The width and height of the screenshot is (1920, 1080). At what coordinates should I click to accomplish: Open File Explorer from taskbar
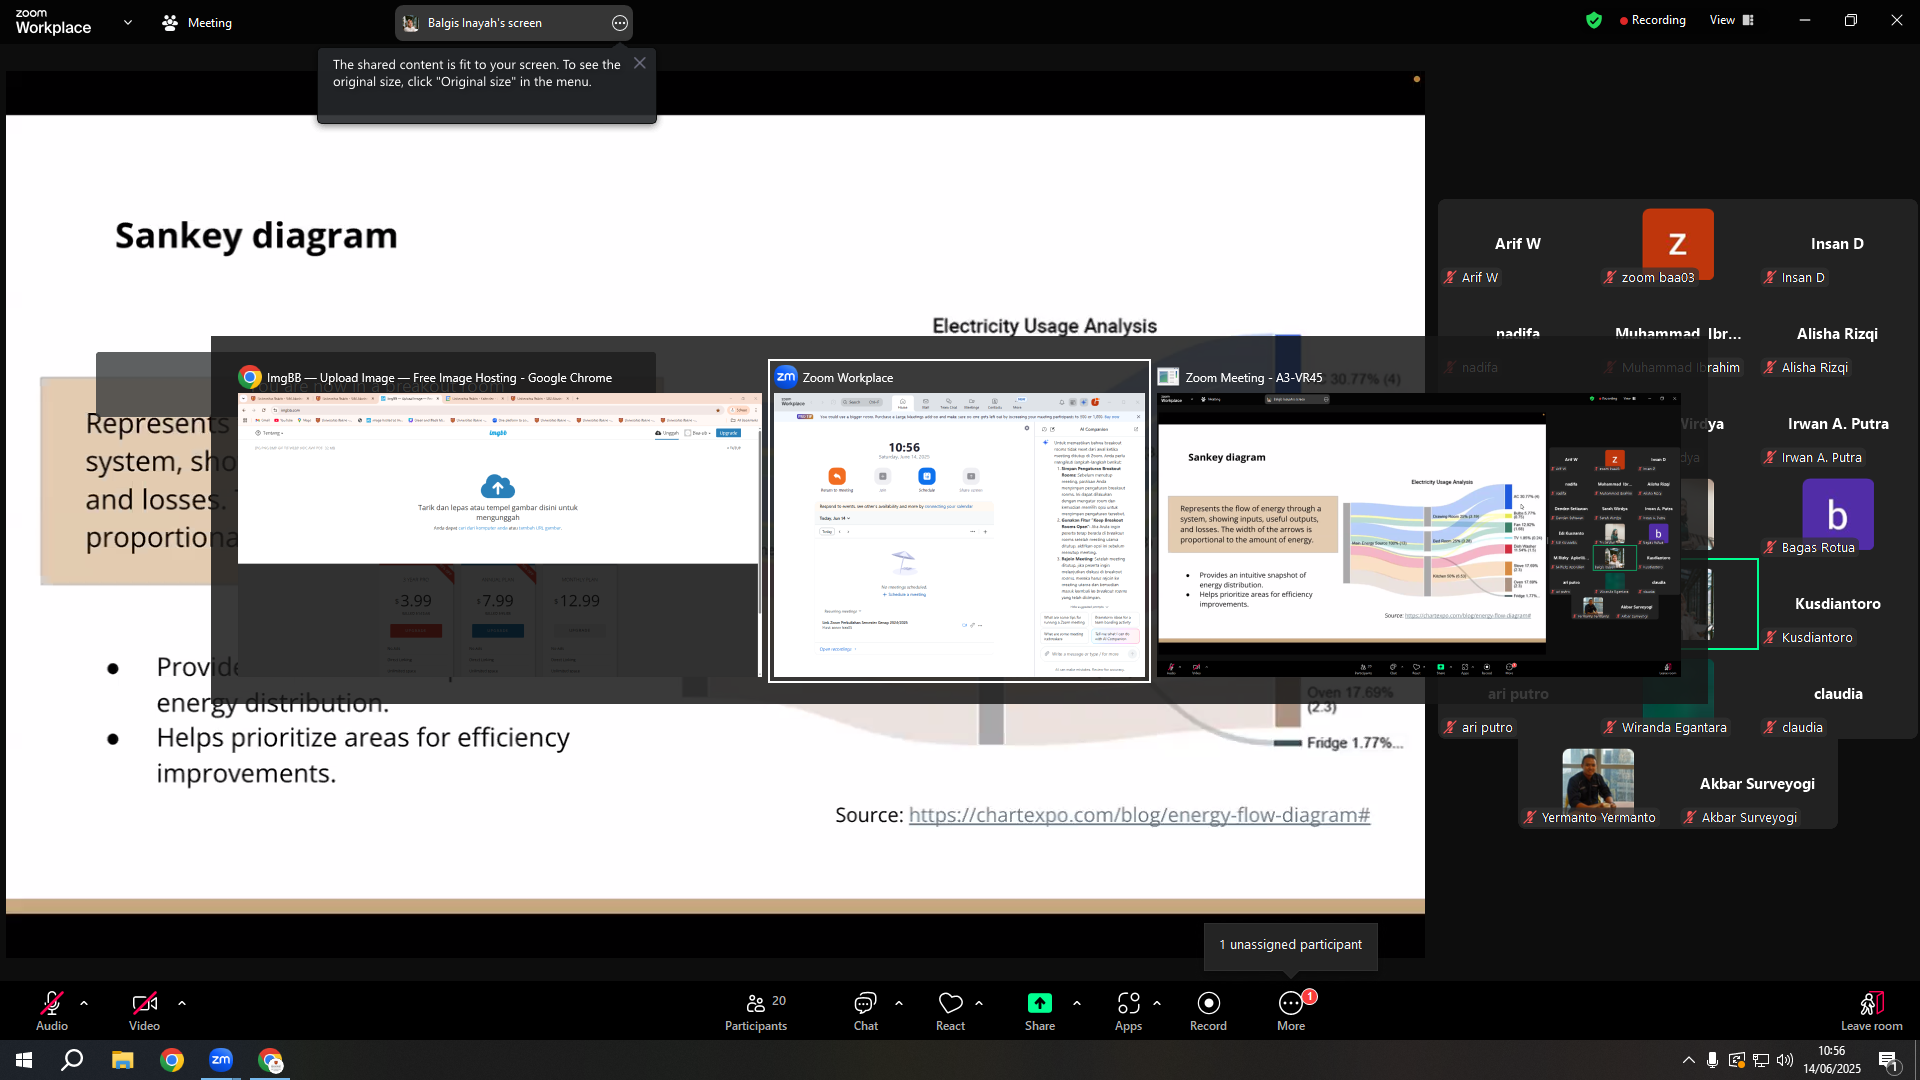[122, 1060]
